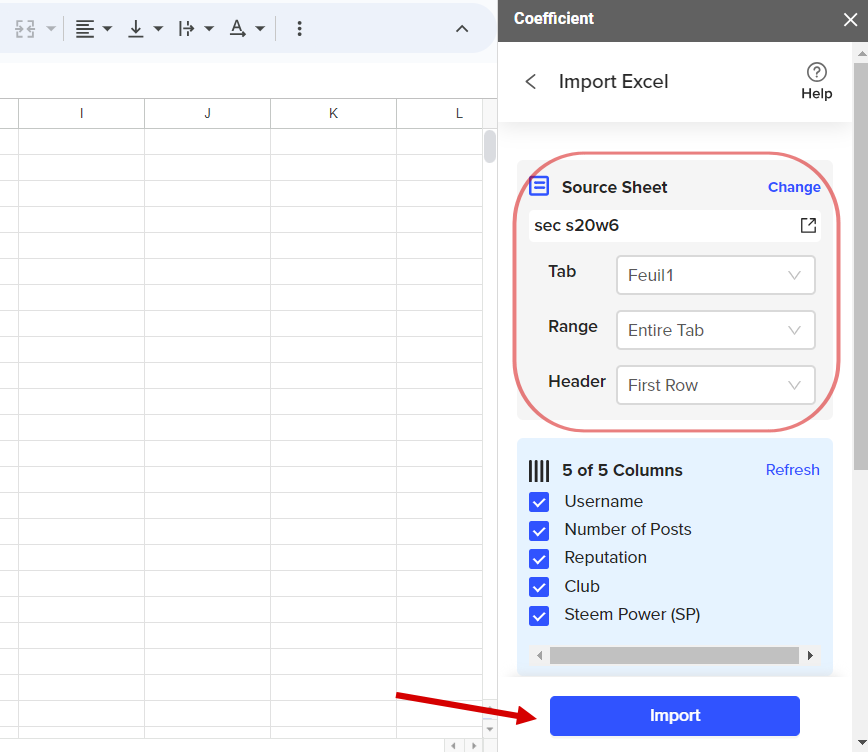Uncheck the Club column

[x=539, y=587]
